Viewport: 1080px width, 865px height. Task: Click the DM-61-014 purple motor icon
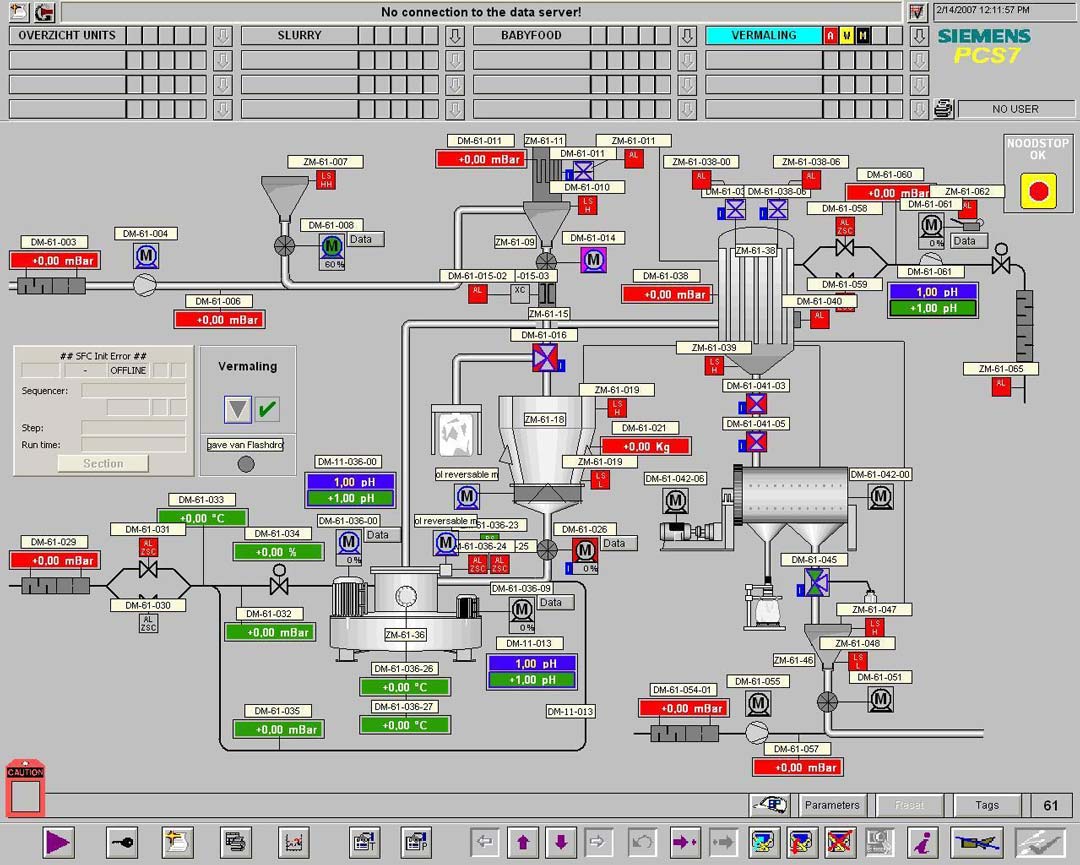coord(593,260)
